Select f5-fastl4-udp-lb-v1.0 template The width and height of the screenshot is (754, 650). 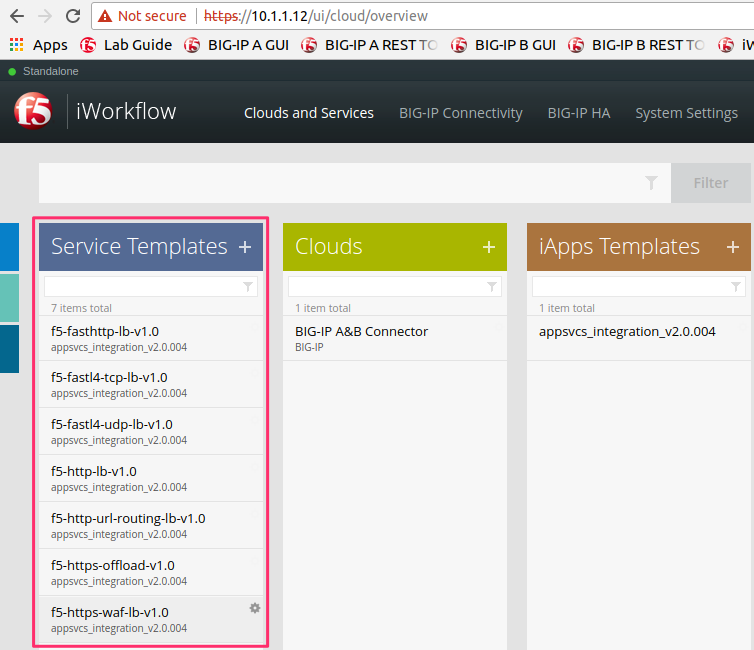click(x=151, y=432)
